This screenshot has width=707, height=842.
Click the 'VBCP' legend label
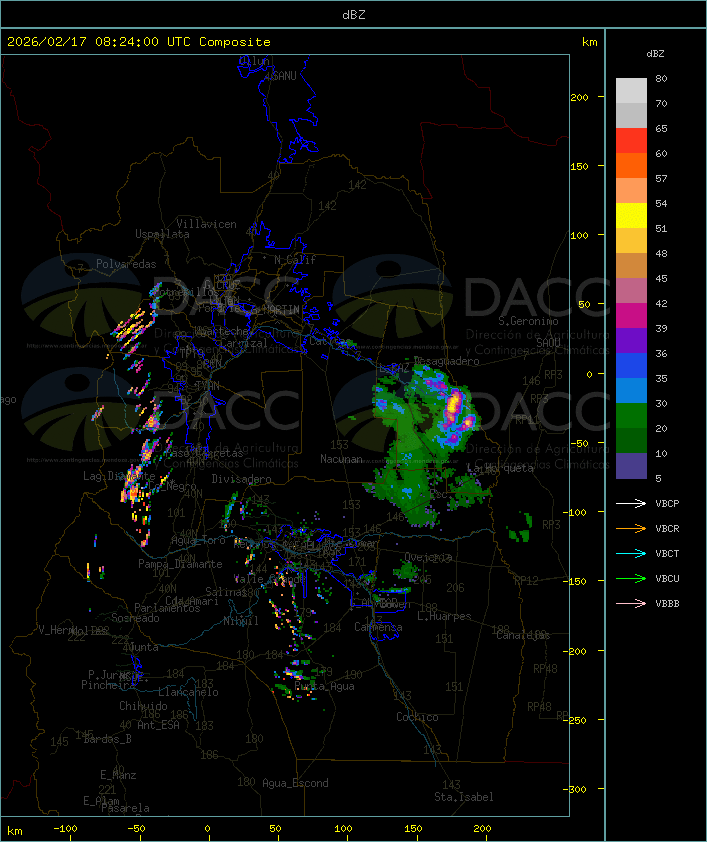coord(667,504)
